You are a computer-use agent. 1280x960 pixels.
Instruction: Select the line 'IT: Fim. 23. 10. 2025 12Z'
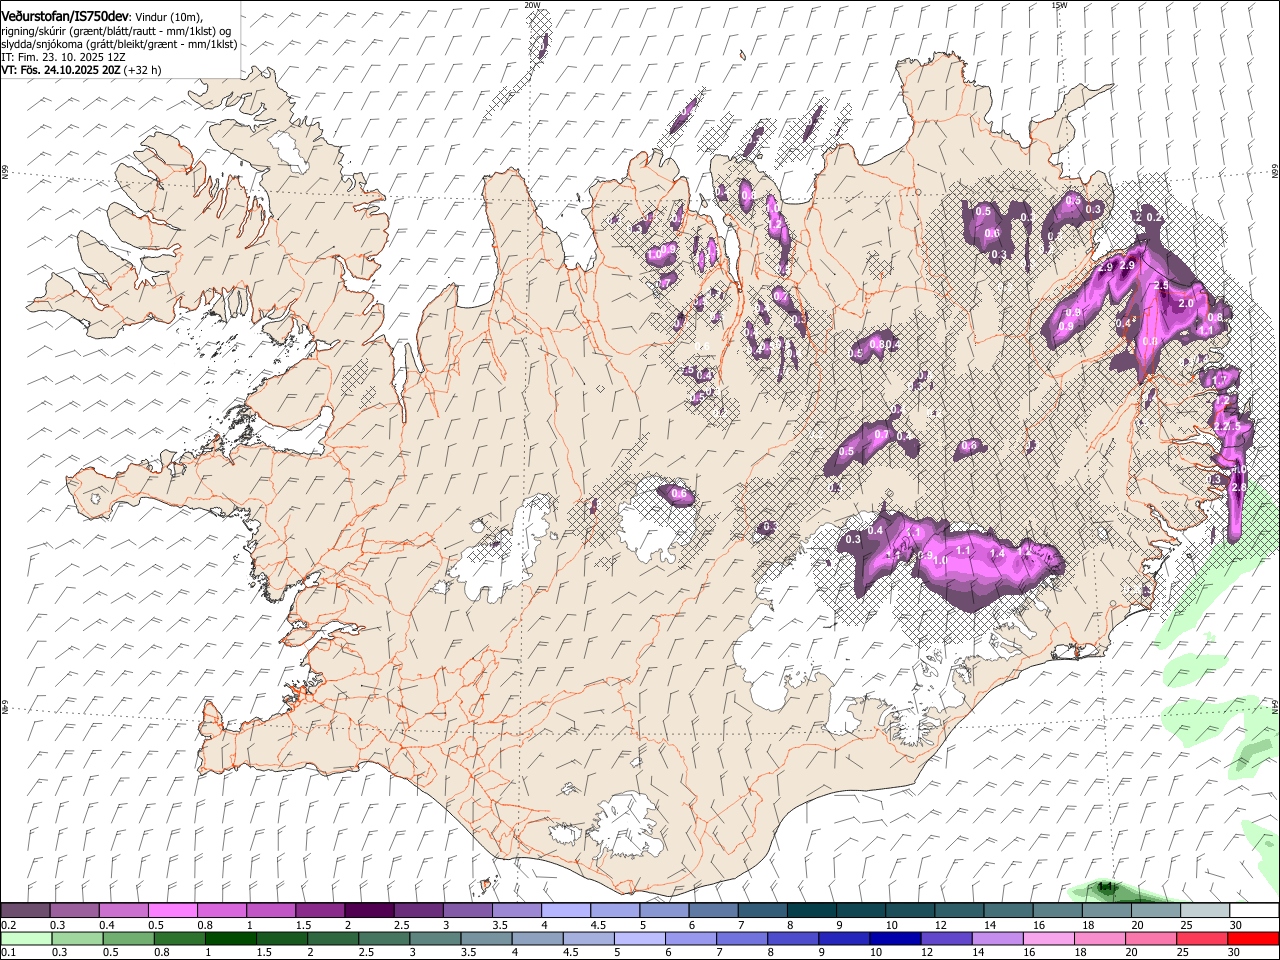pos(63,57)
